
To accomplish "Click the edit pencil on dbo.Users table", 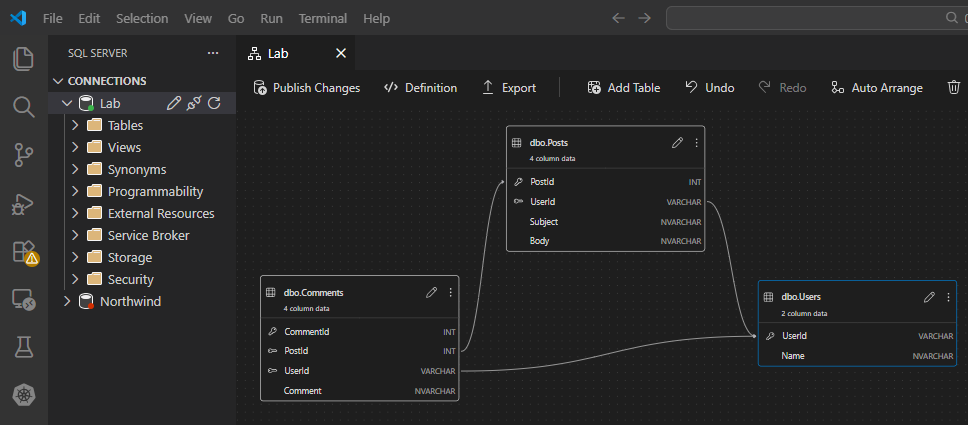I will tap(929, 297).
